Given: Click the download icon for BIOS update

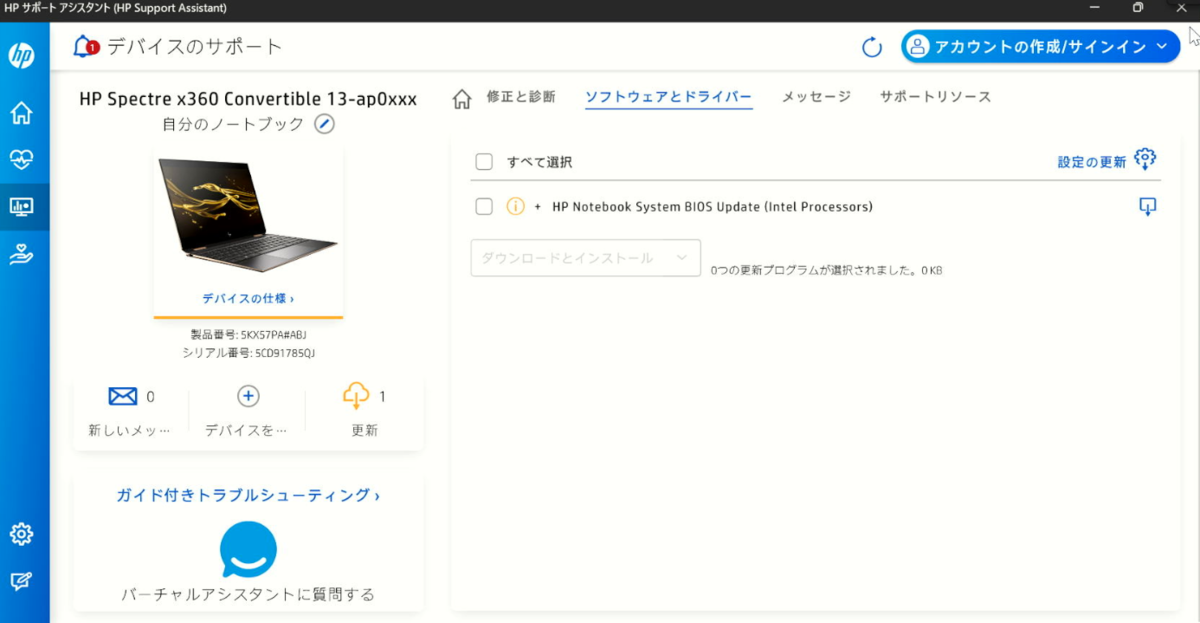Looking at the screenshot, I should coord(1148,207).
